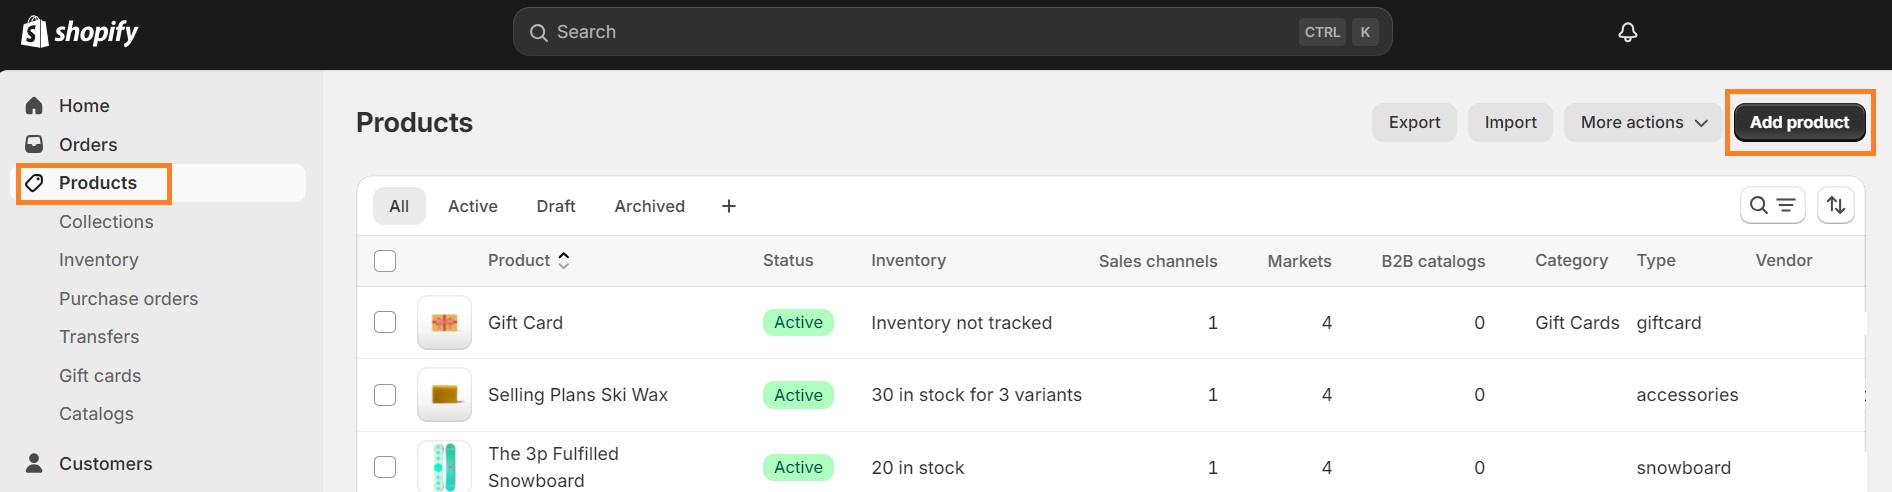Viewport: 1892px width, 492px height.
Task: Click the Home house icon
Action: click(x=34, y=105)
